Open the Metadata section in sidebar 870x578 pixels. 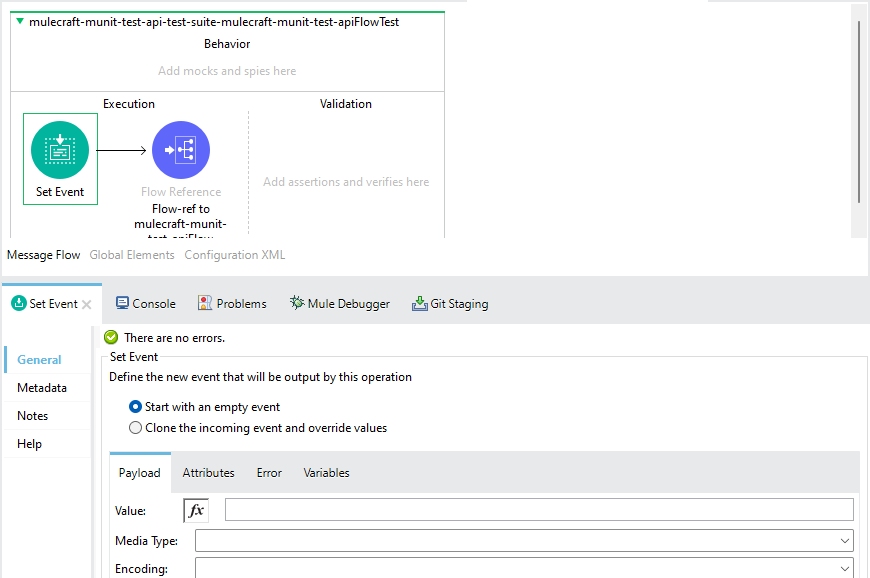coord(42,388)
